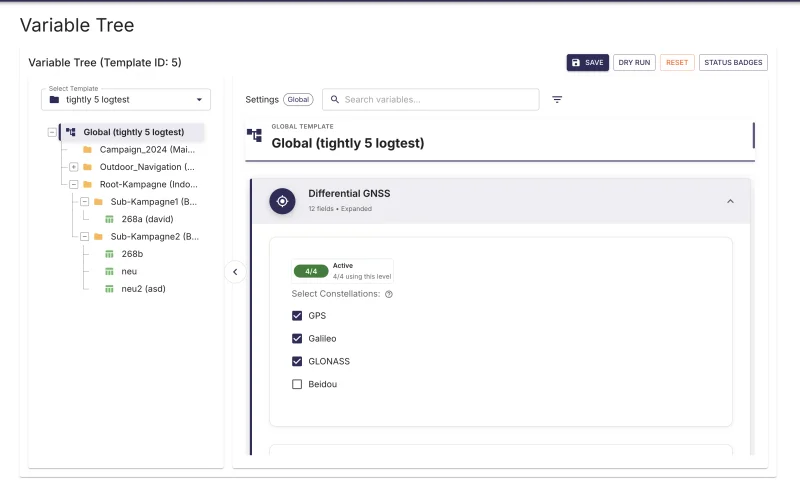800x490 pixels.
Task: Collapse the Root-Kampagne node
Action: pos(73,184)
